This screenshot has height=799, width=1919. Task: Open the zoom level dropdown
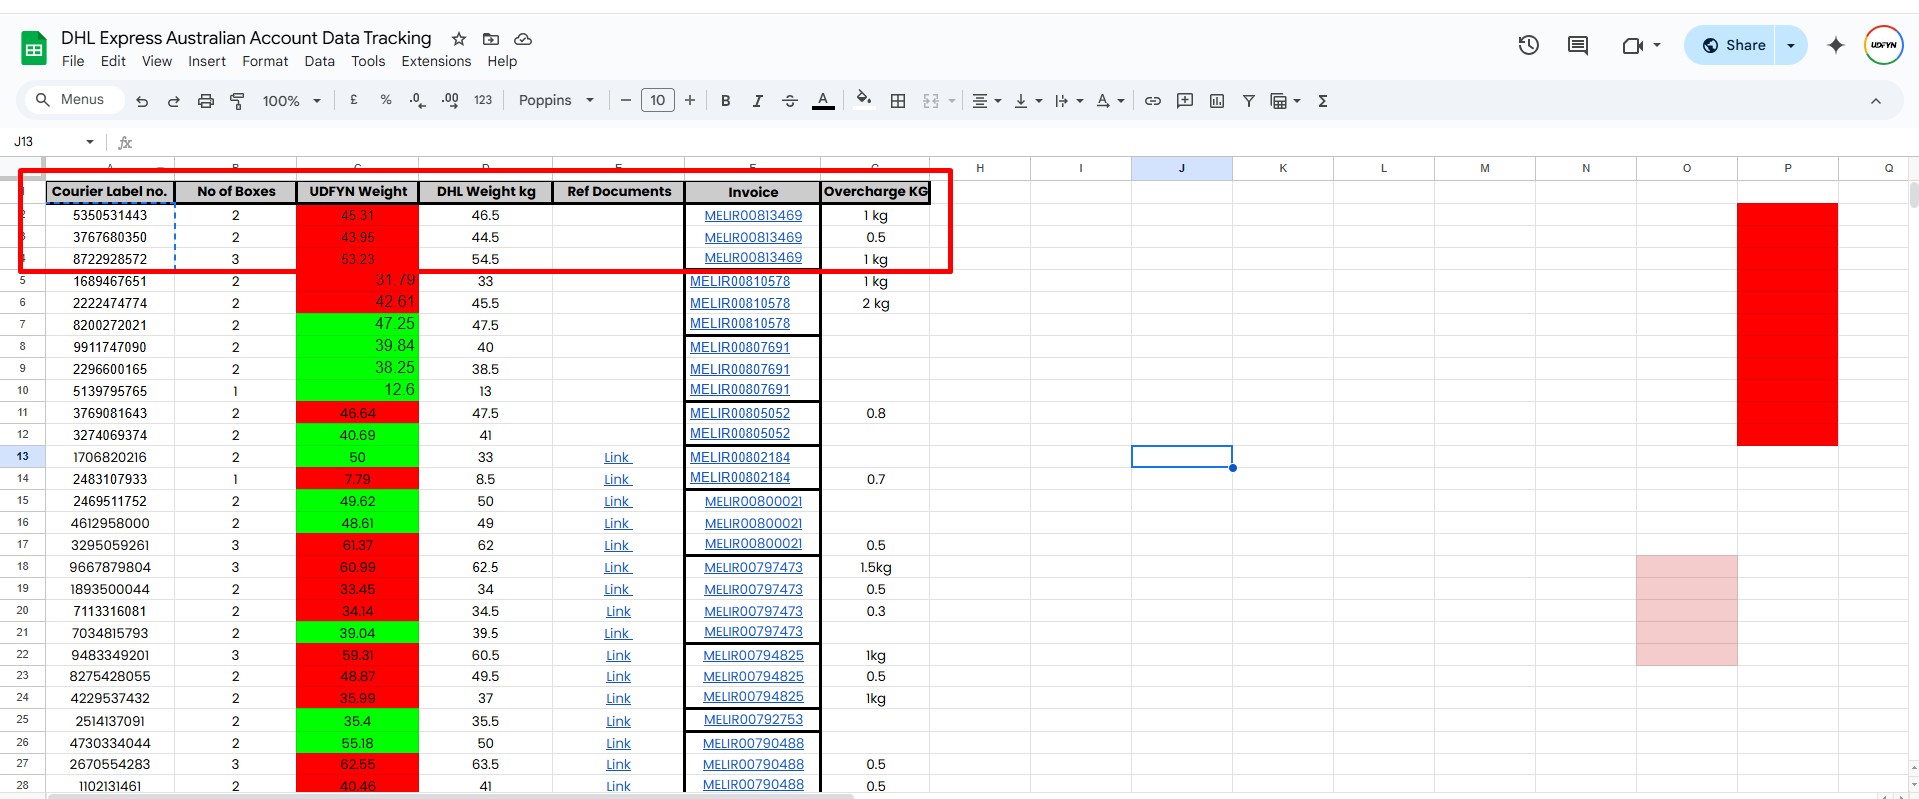point(292,101)
